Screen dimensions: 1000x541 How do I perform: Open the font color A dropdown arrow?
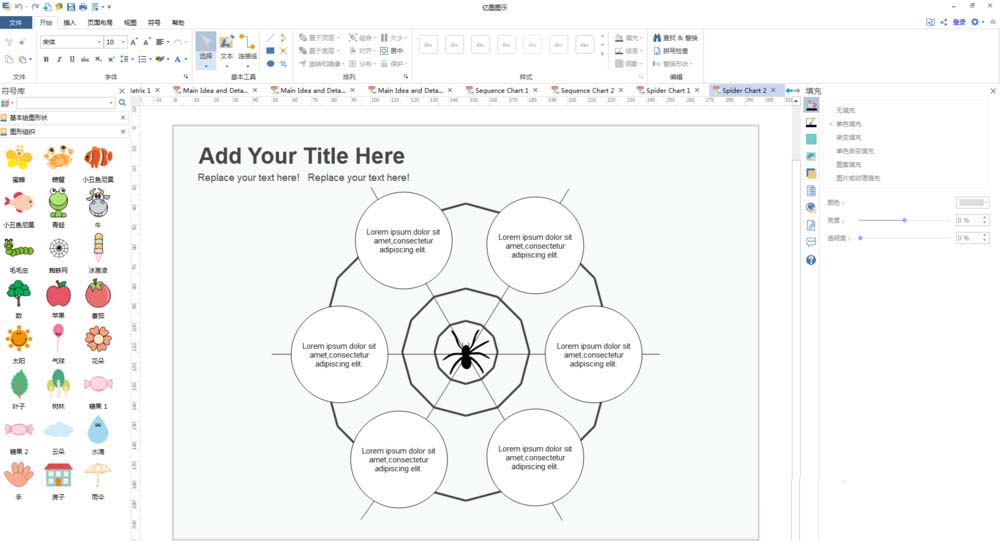[x=186, y=59]
